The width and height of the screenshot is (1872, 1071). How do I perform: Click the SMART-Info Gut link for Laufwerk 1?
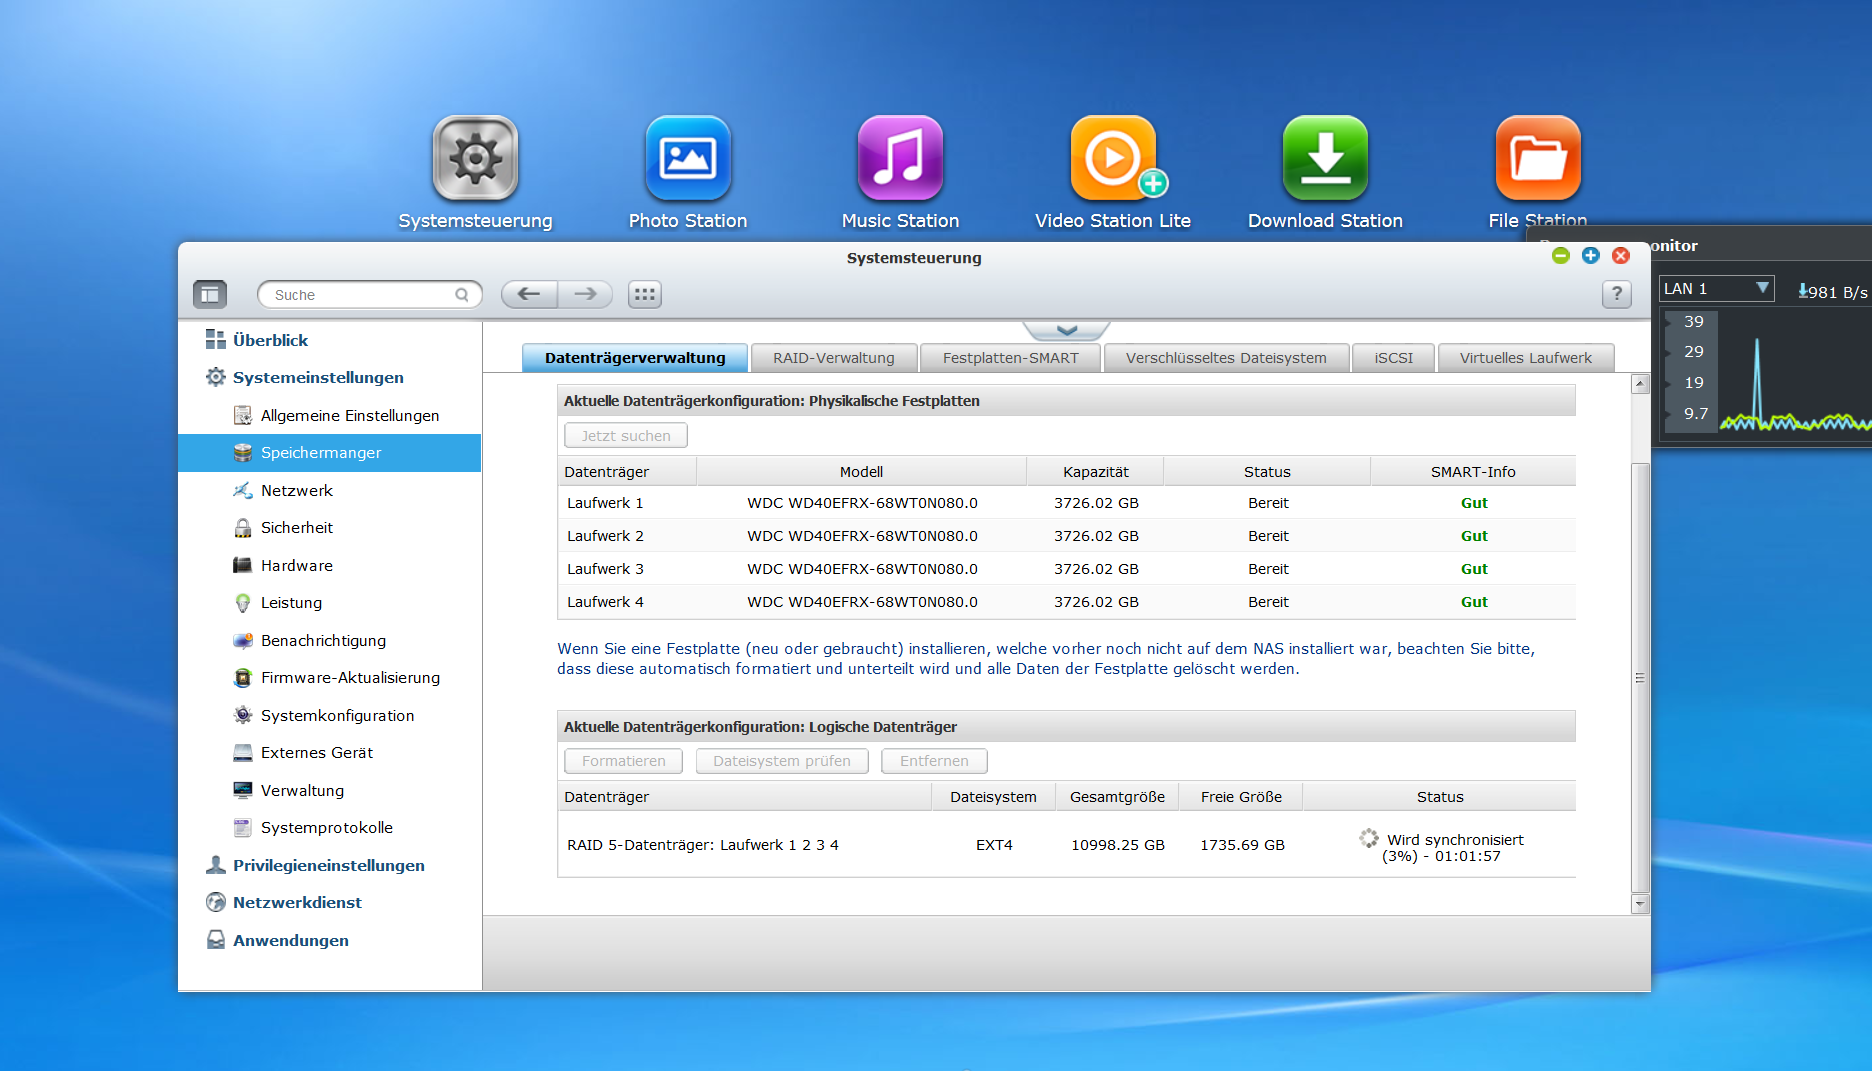(x=1474, y=503)
